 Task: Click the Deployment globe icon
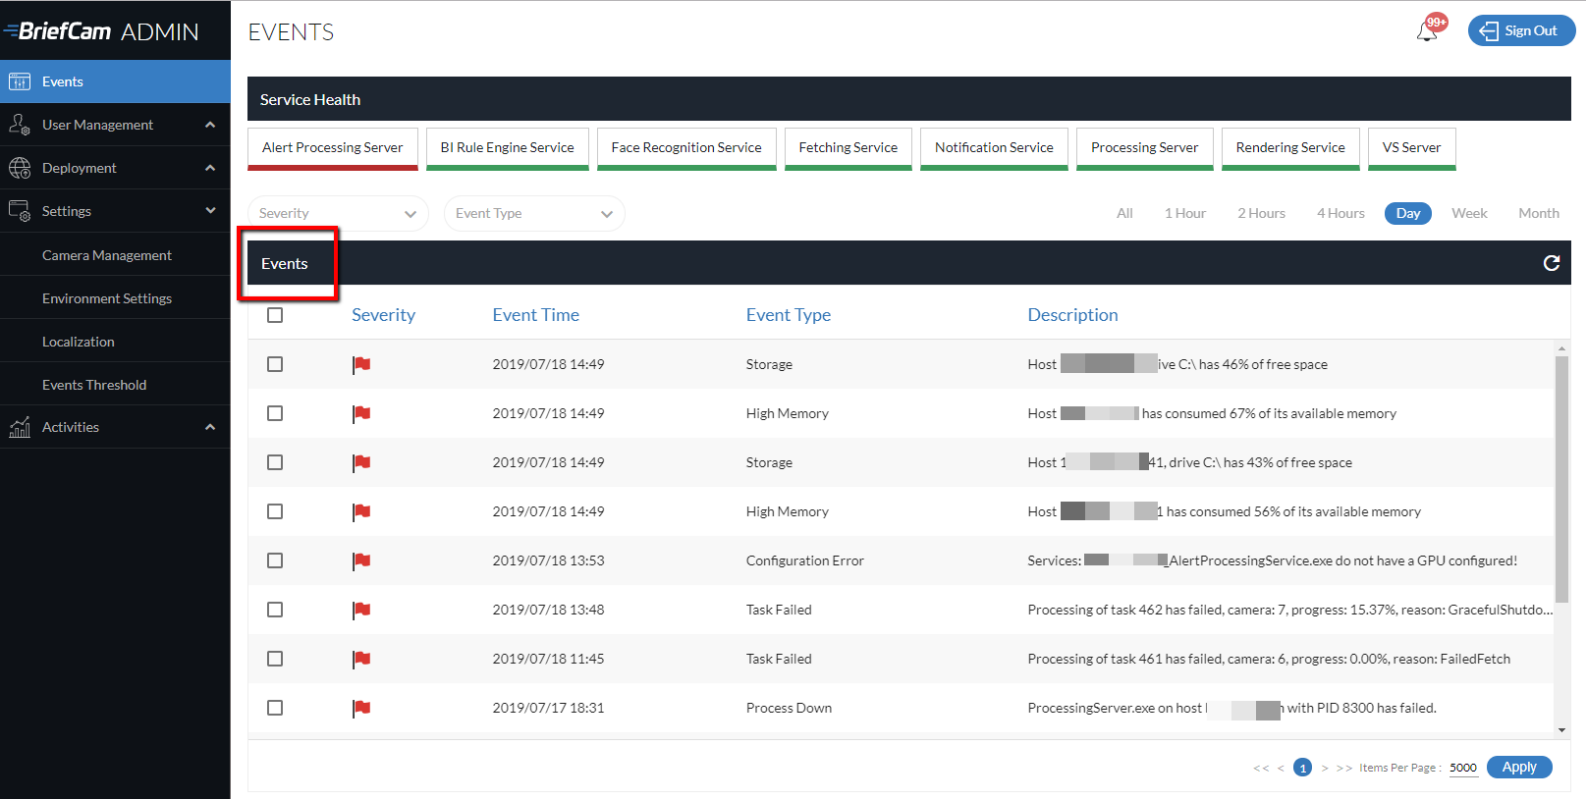(19, 168)
